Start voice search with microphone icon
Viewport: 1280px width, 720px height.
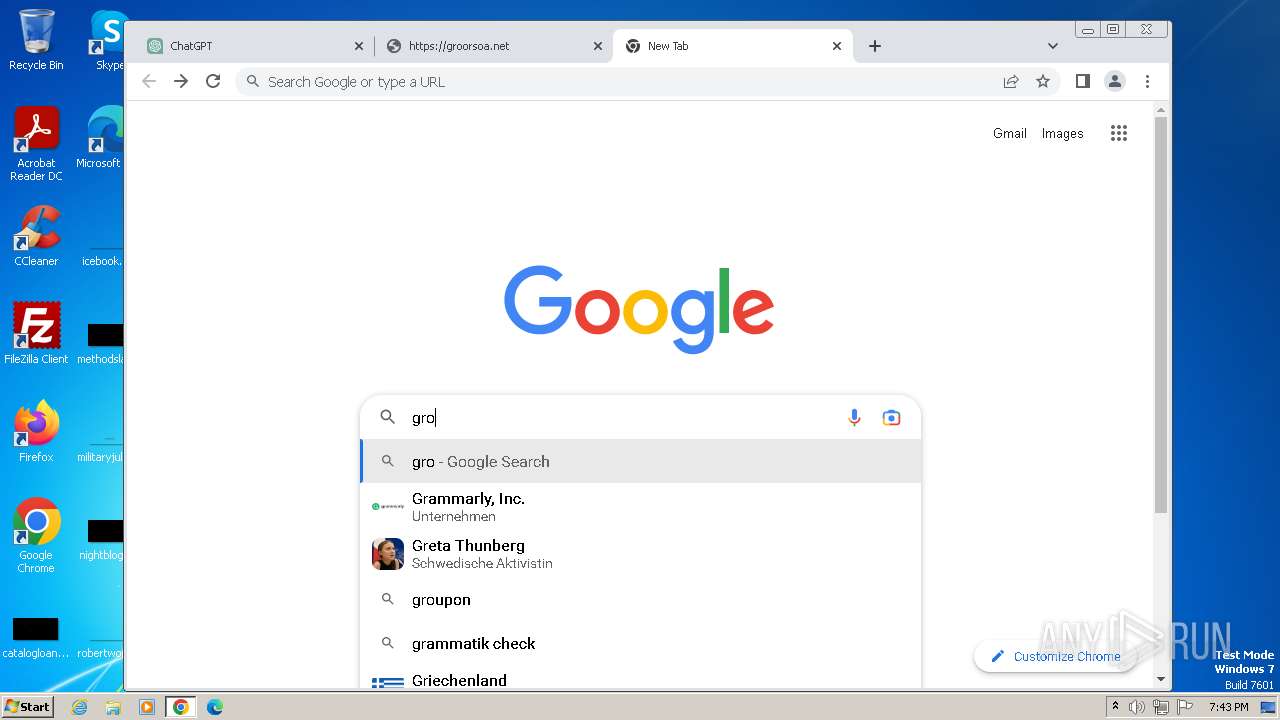point(854,418)
